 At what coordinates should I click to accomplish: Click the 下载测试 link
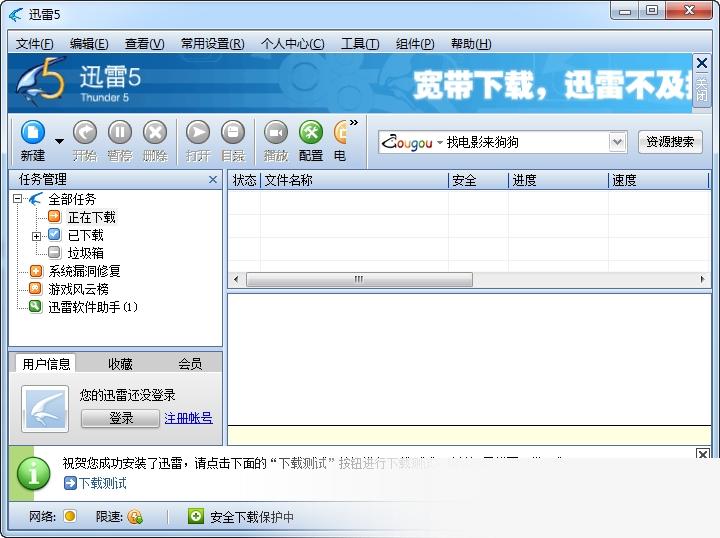click(x=102, y=483)
